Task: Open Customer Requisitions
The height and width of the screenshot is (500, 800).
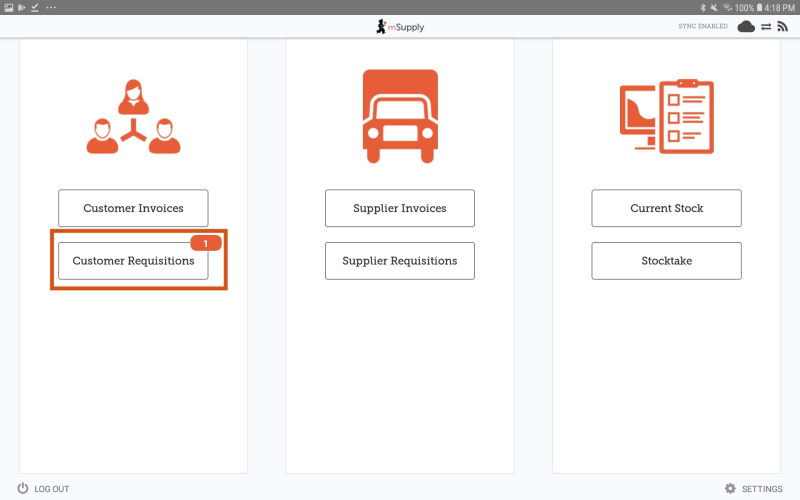Action: [x=133, y=261]
